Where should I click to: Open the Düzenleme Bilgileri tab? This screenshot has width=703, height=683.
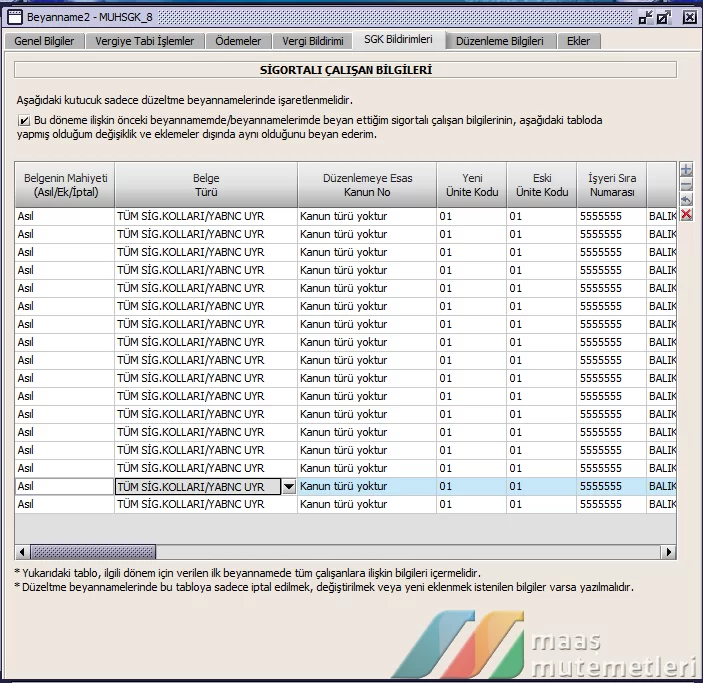499,41
